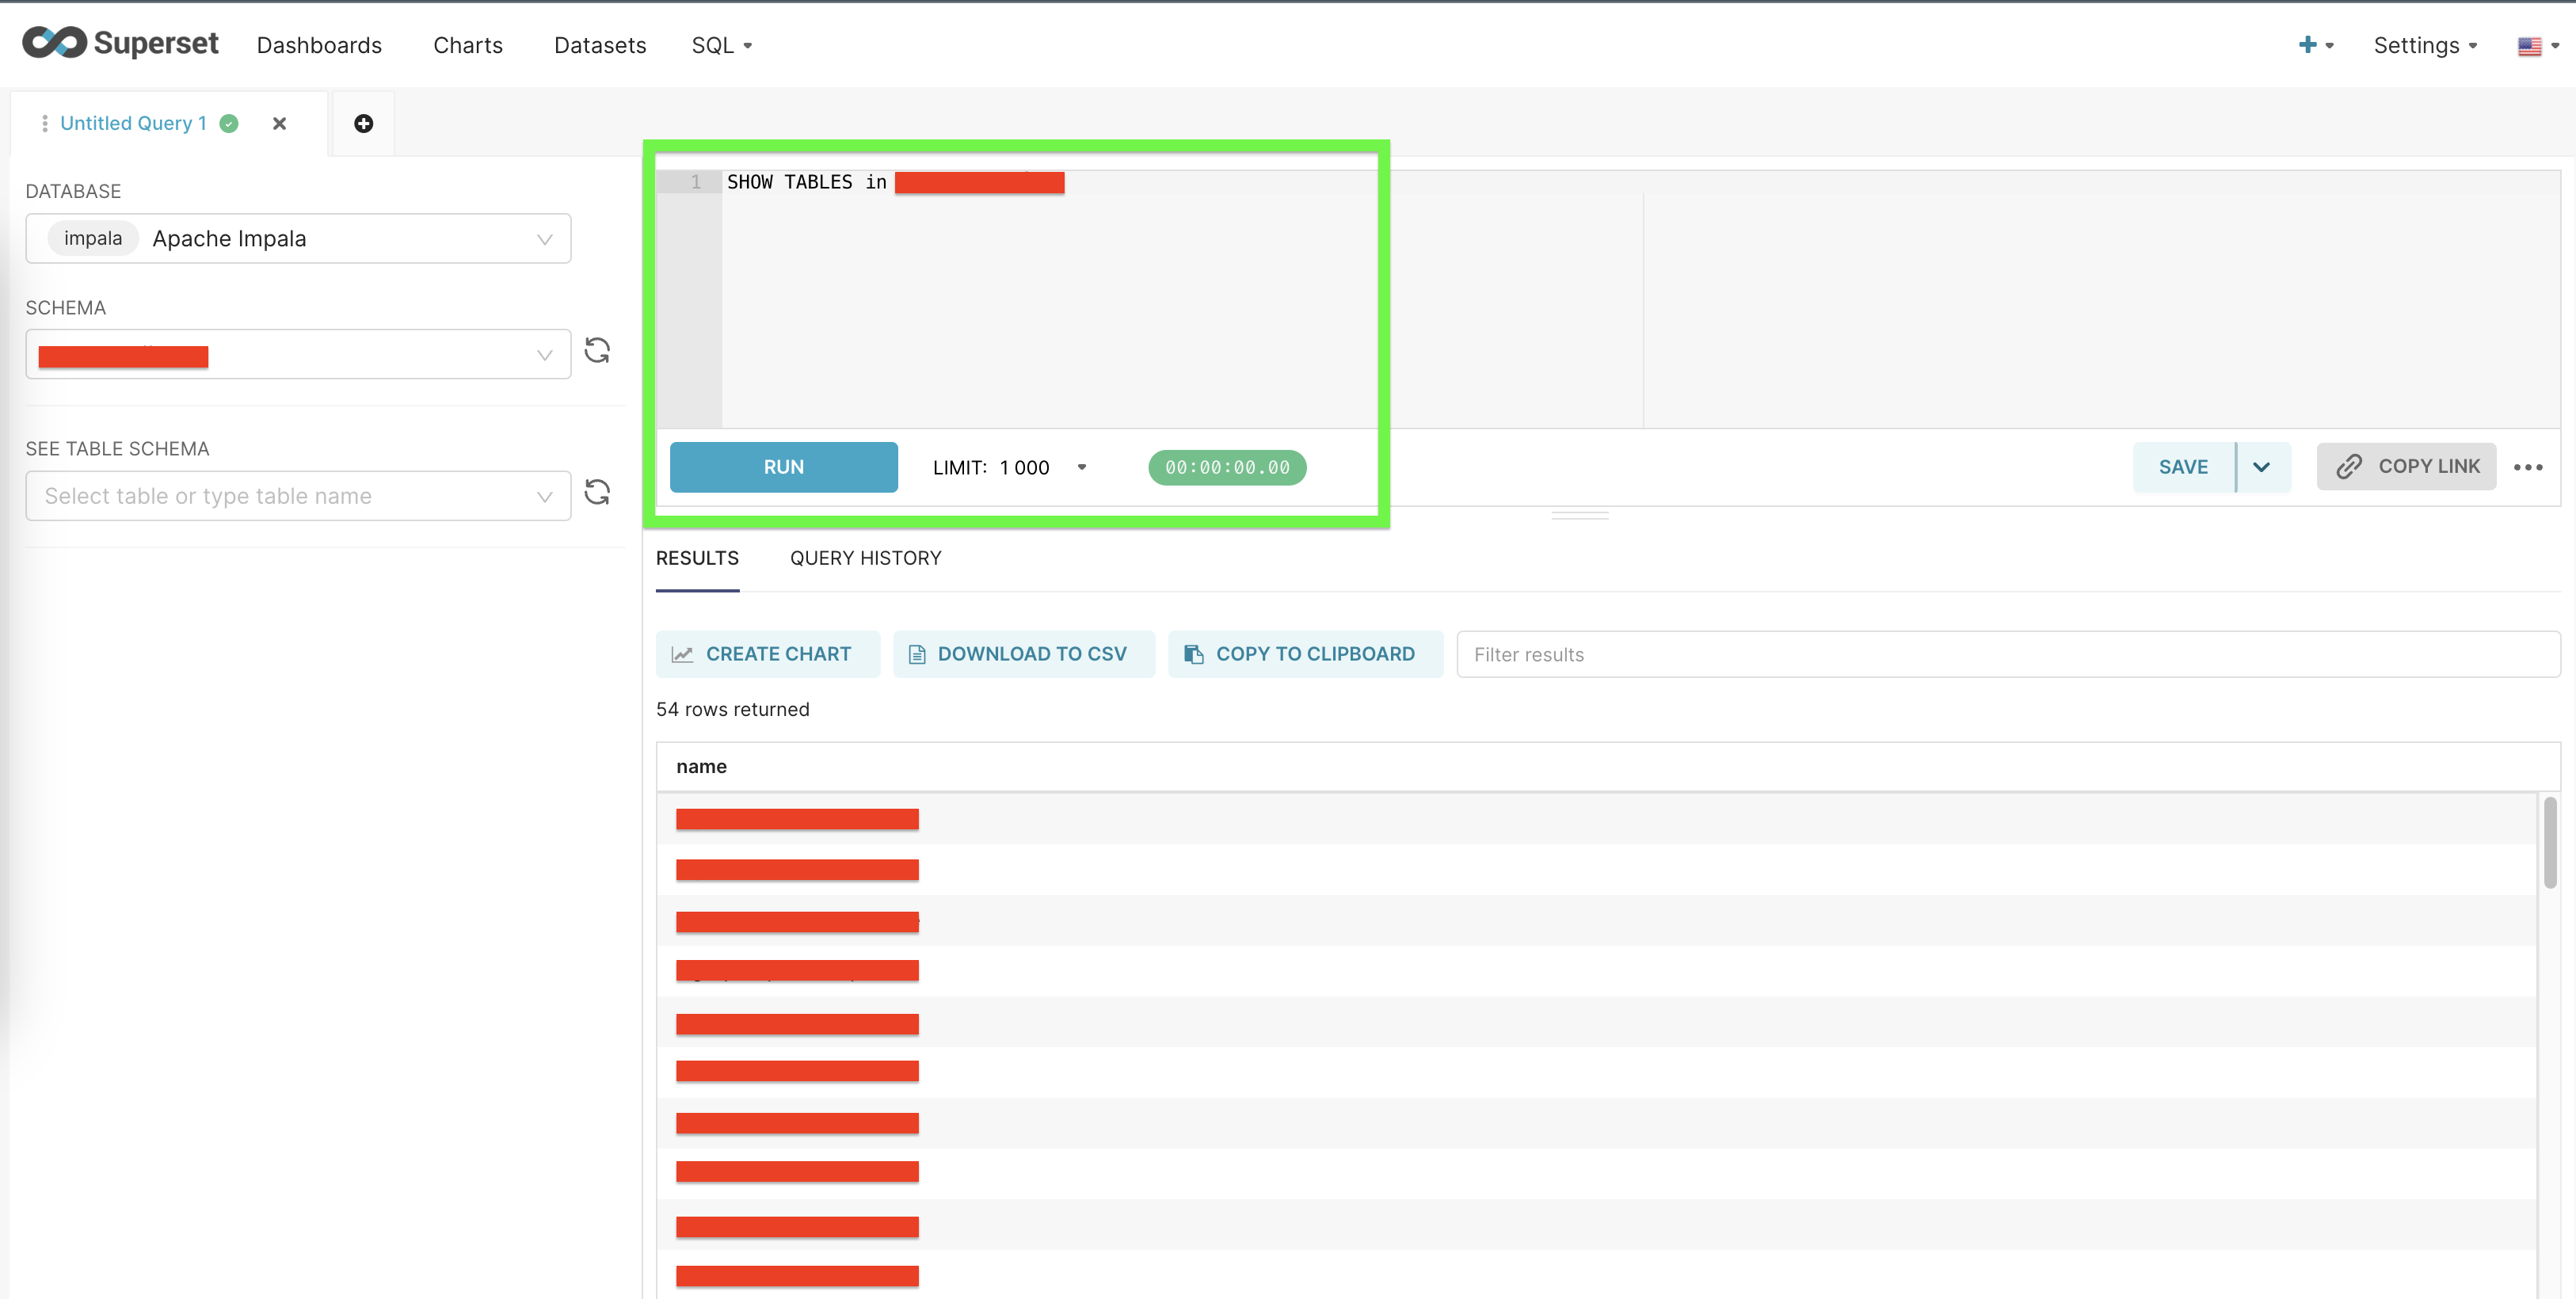Click the Copy Link button
Viewport: 2576px width, 1299px height.
coord(2406,466)
